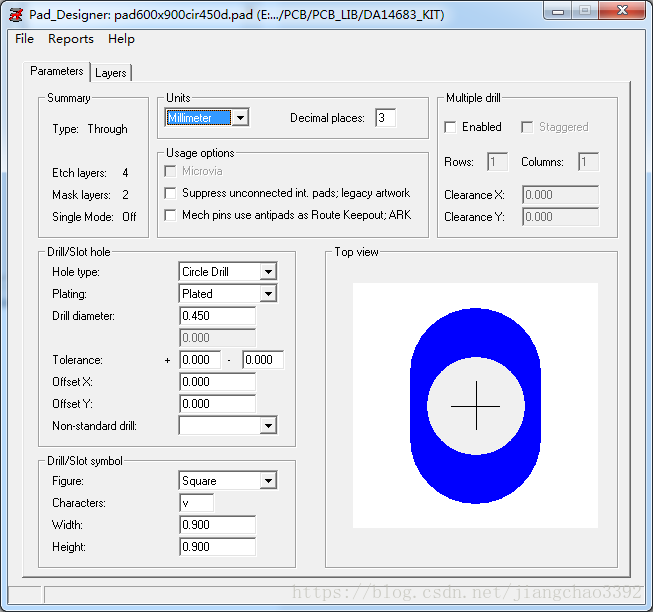The width and height of the screenshot is (653, 612).
Task: Expand the Units dropdown
Action: [x=239, y=118]
